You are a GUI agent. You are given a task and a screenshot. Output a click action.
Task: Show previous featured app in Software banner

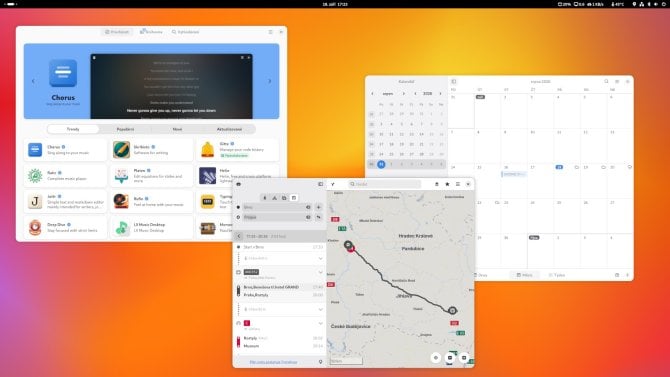pyautogui.click(x=33, y=81)
